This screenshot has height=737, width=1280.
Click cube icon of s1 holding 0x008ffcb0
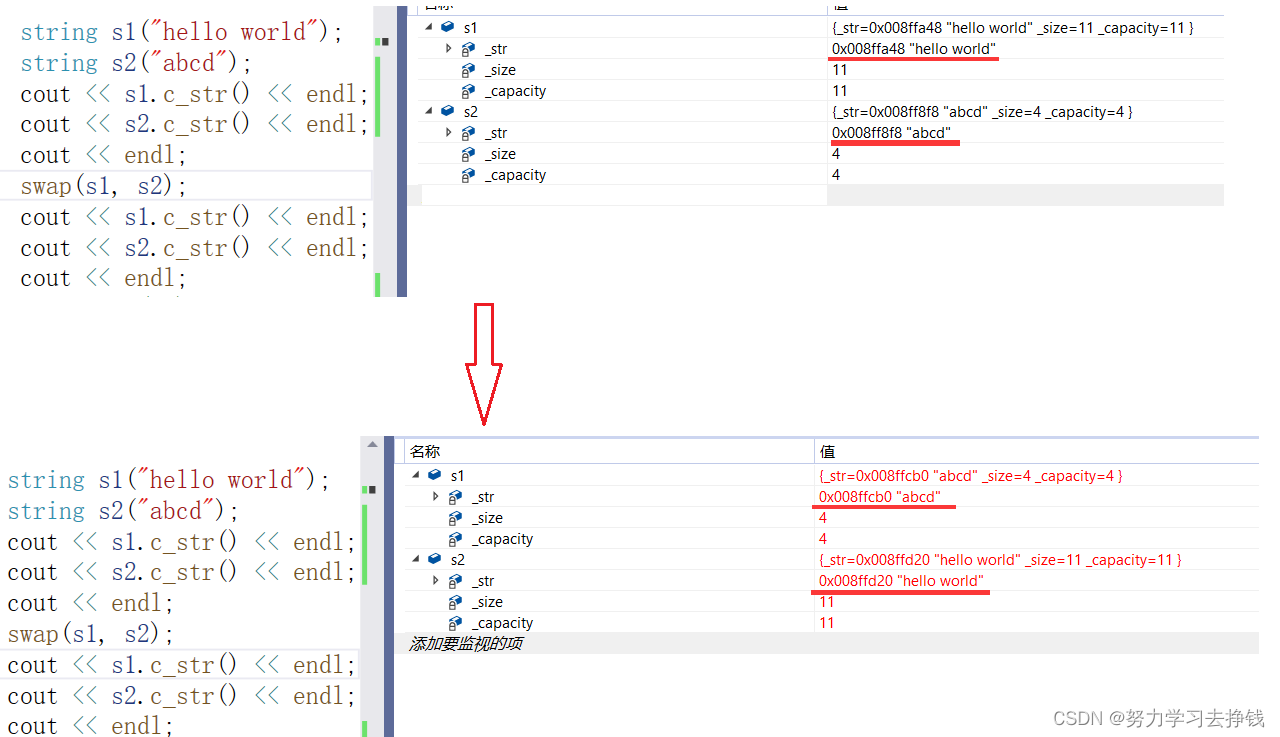[x=434, y=476]
